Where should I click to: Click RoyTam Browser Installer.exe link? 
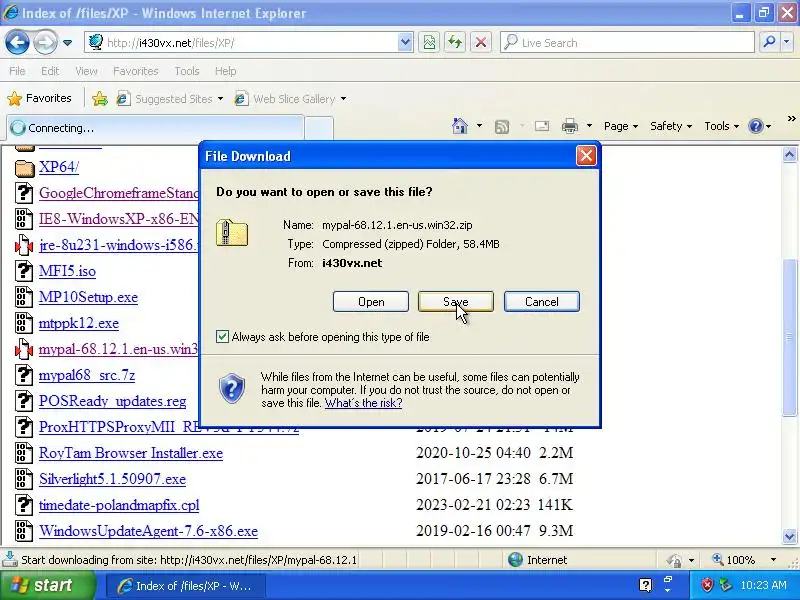pyautogui.click(x=131, y=453)
